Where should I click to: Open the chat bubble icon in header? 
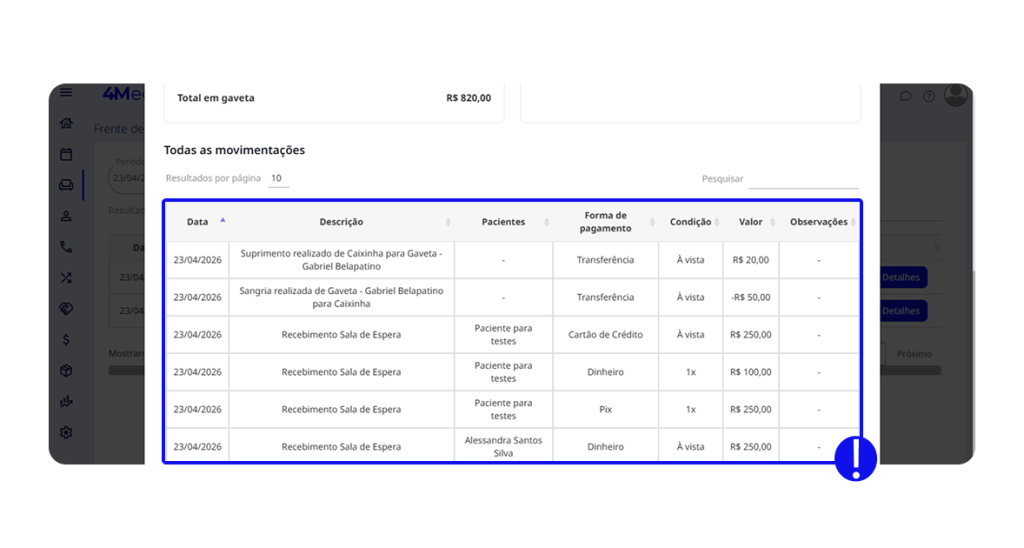(x=905, y=96)
